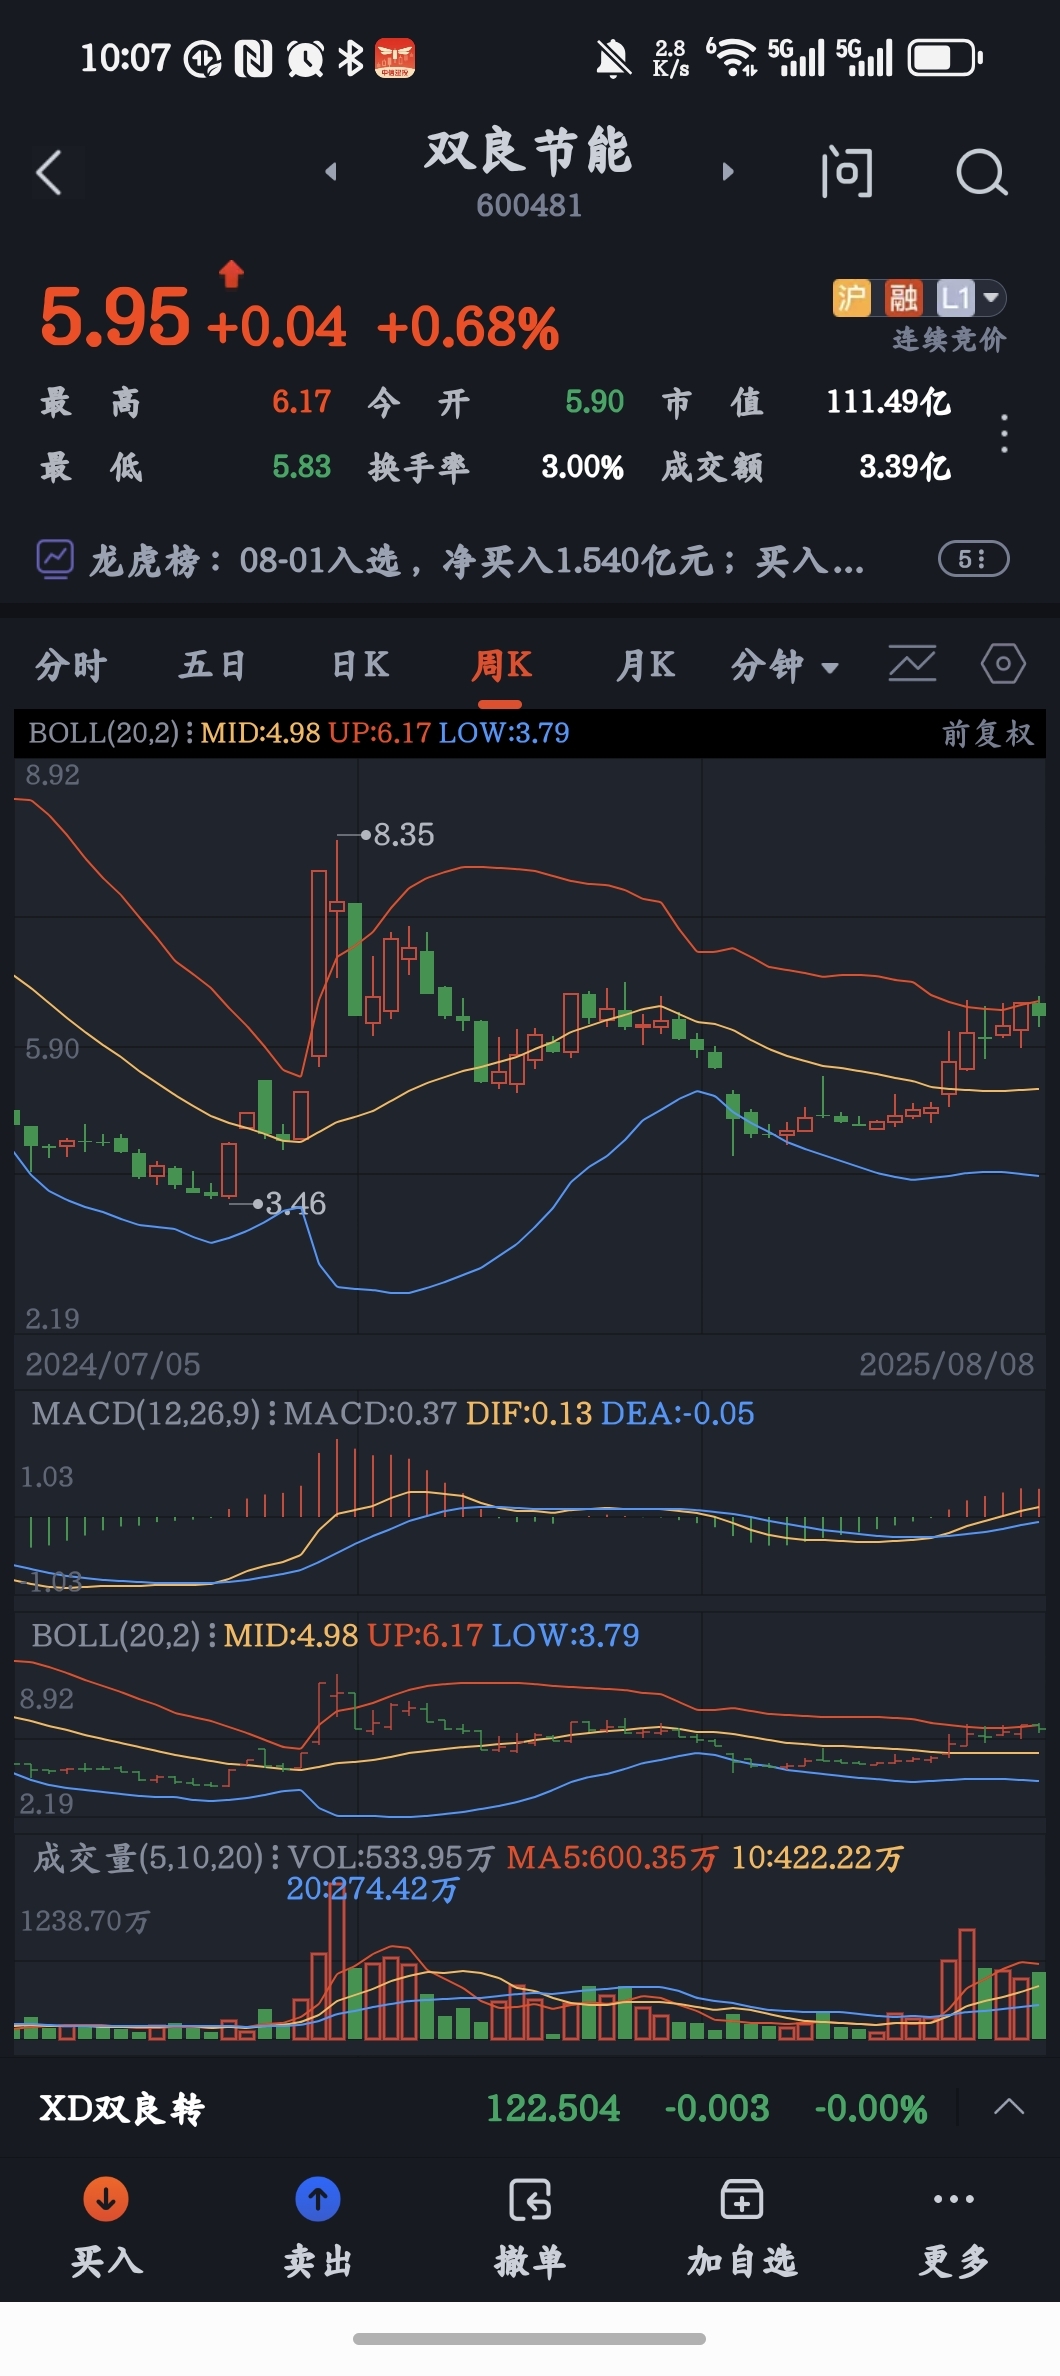Image resolution: width=1060 pixels, height=2376 pixels.
Task: Tap the 最高 6.17 value
Action: click(301, 402)
